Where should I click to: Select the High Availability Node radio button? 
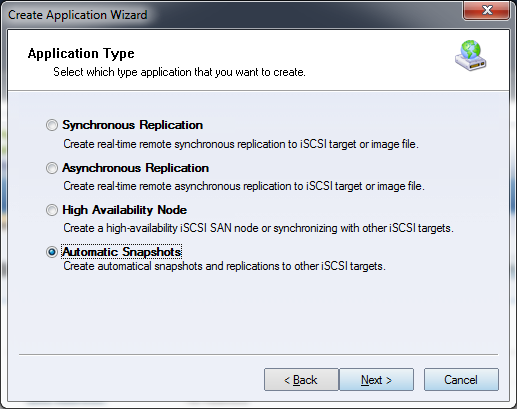click(x=52, y=210)
